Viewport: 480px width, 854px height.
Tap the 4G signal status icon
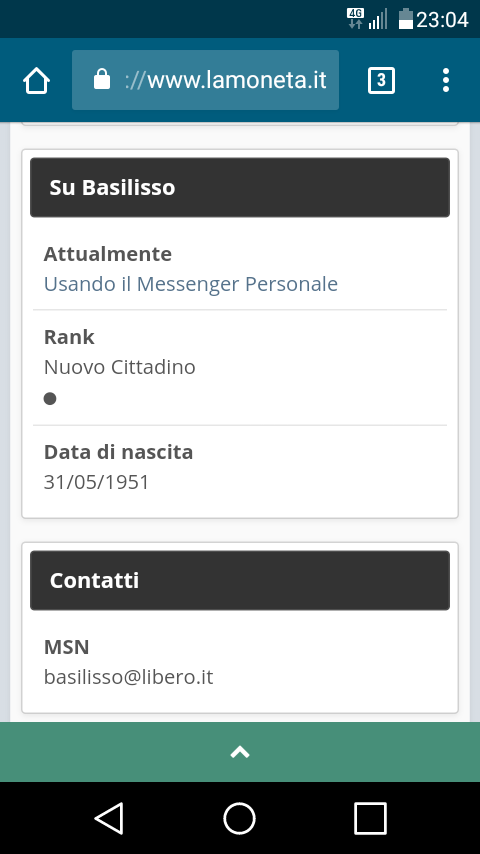click(x=355, y=19)
